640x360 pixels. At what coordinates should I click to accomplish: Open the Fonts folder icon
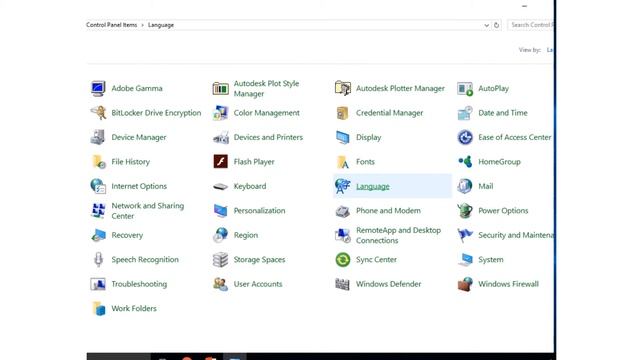(342, 162)
